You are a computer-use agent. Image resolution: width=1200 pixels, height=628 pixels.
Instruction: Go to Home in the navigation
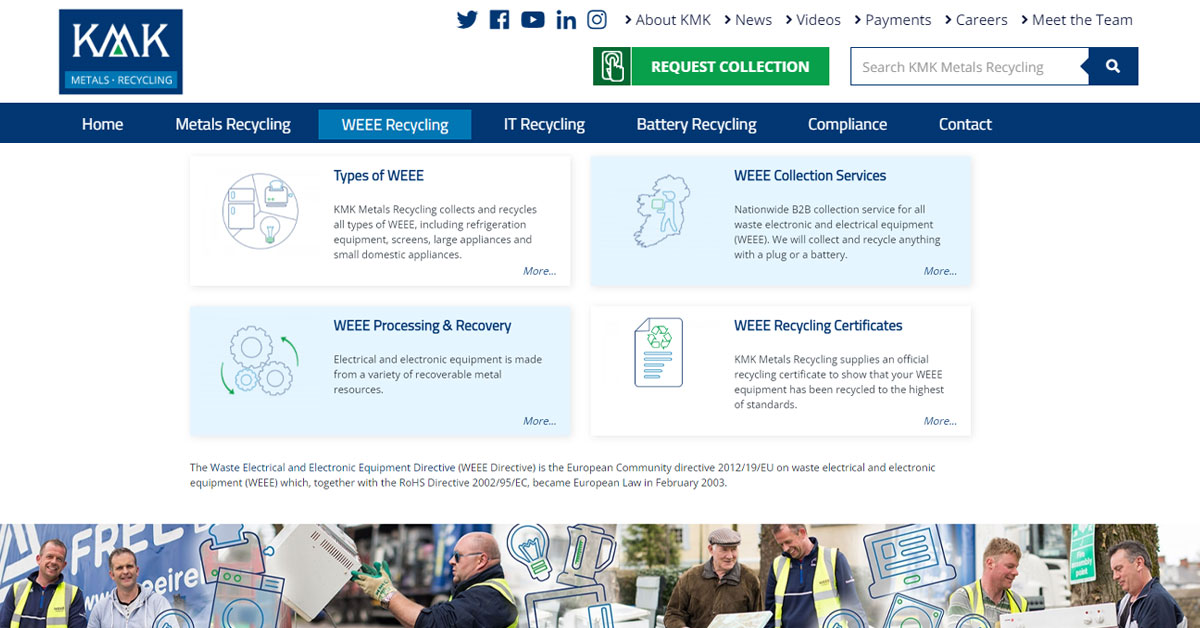coord(103,124)
